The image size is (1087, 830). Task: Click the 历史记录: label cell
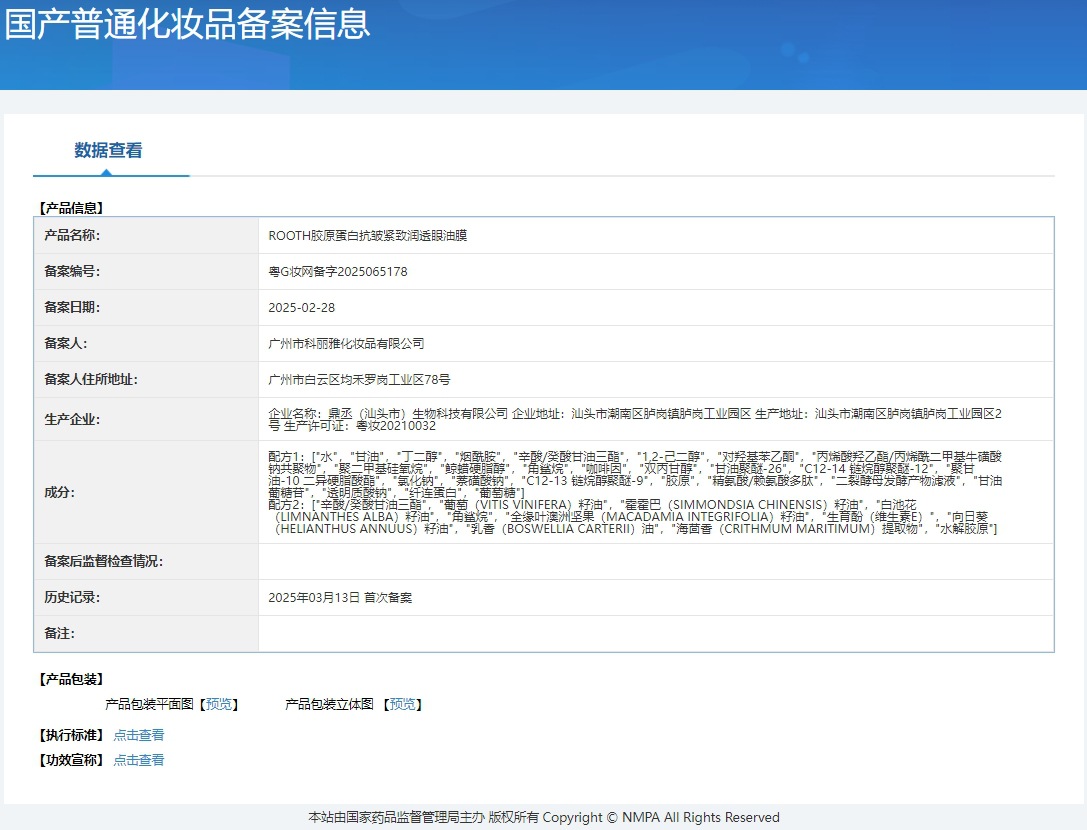tap(146, 598)
